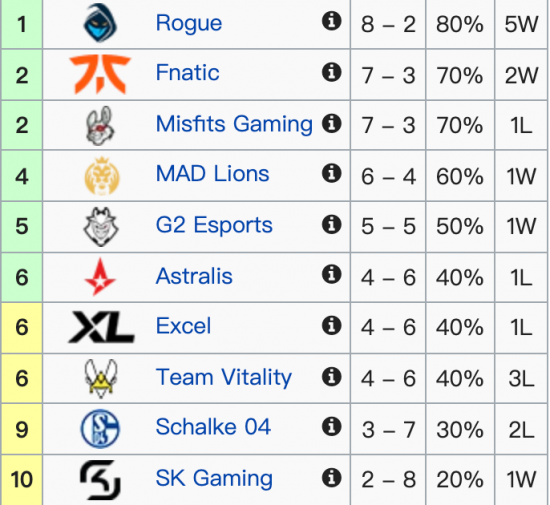
Task: Click the SK Gaming logo
Action: coord(100,480)
